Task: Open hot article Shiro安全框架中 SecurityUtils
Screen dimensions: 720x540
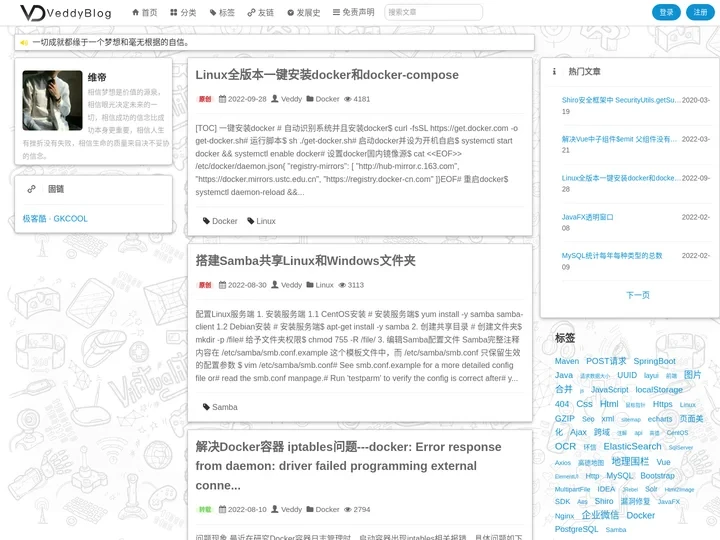Action: pos(621,100)
